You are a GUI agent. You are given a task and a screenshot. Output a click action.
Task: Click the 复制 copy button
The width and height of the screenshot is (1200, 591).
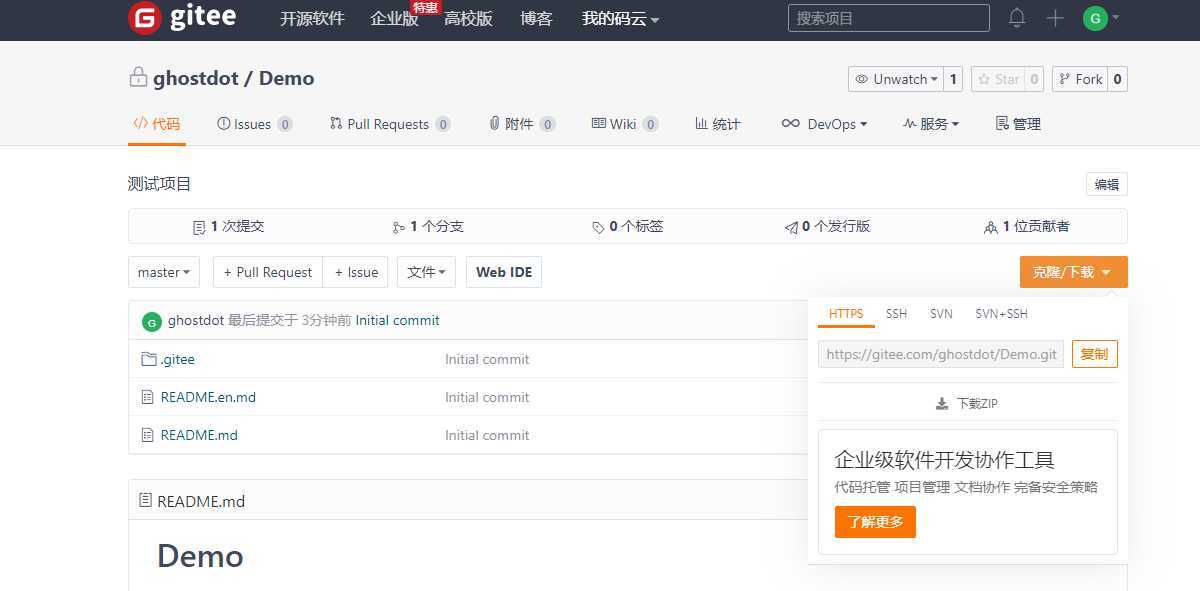coord(1094,354)
